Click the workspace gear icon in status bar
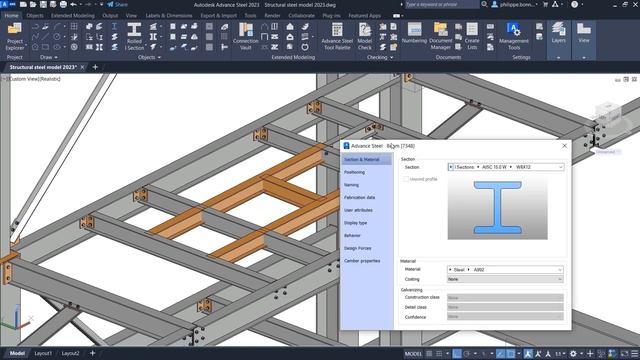 coord(573,353)
